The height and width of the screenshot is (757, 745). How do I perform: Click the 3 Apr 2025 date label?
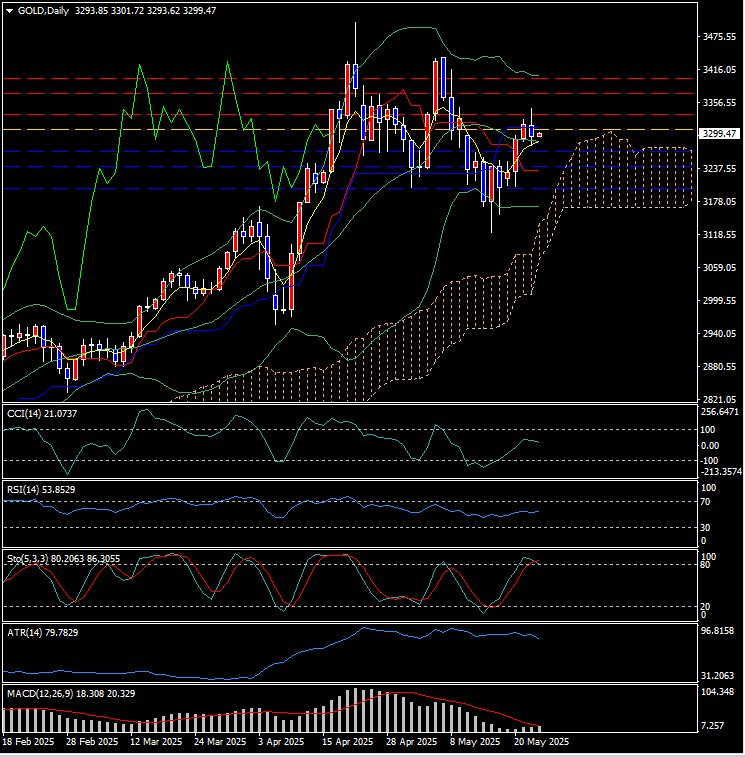281,742
